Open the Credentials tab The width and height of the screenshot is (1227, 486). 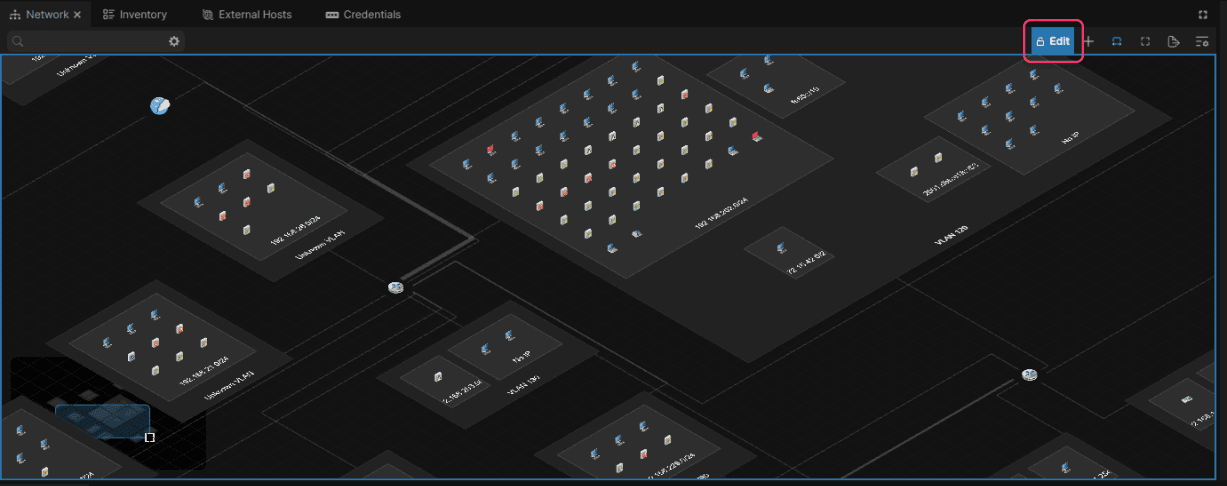tap(363, 15)
